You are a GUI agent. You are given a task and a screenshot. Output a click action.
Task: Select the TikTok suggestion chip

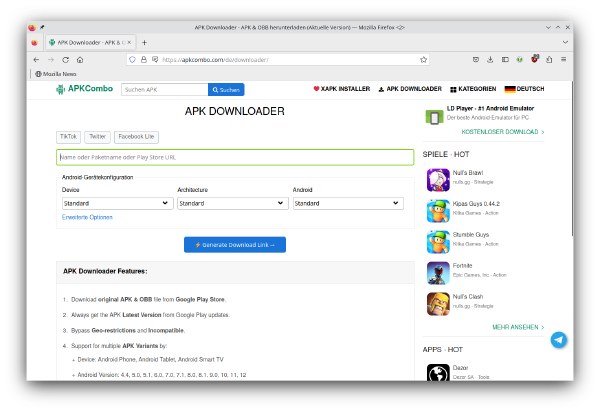point(68,137)
